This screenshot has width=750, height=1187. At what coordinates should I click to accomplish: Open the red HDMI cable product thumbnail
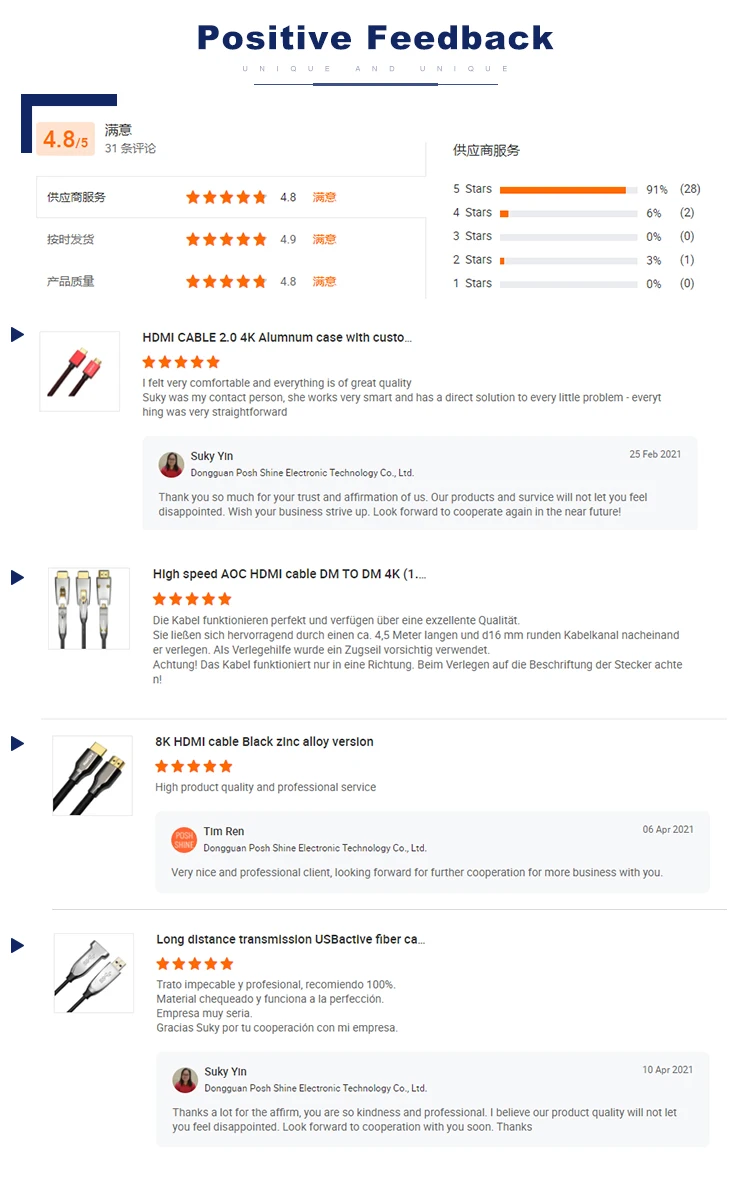[x=79, y=372]
